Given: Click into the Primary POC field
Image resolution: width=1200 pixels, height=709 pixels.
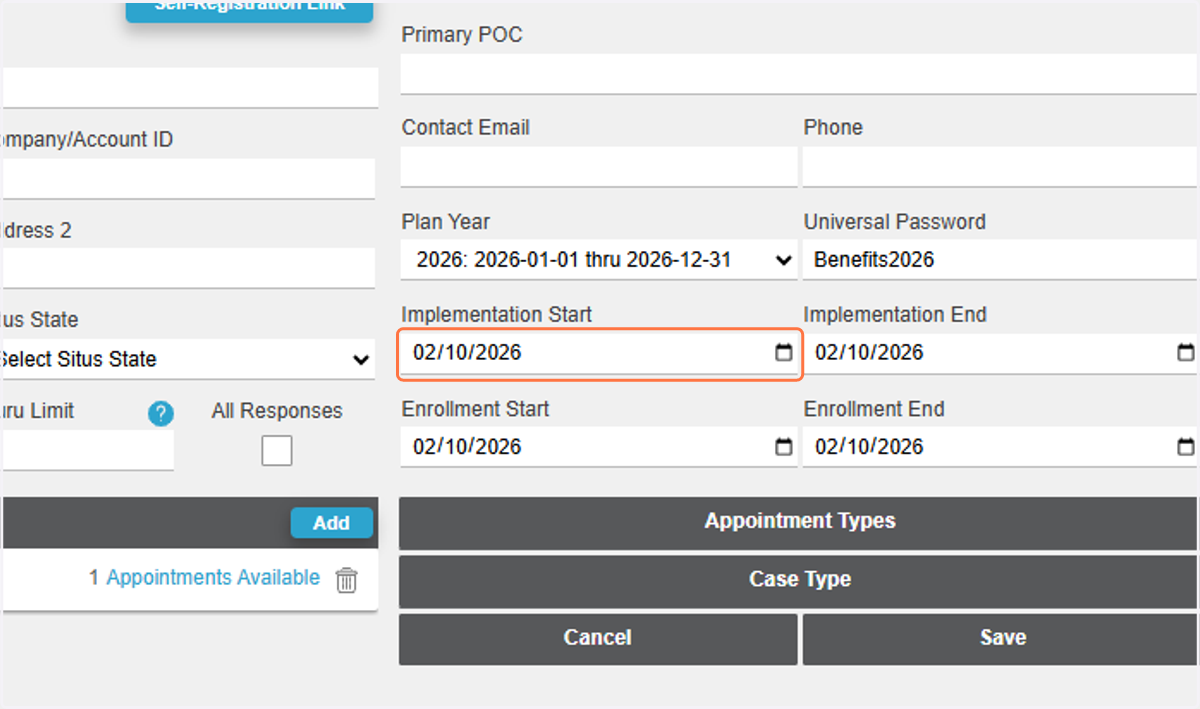Looking at the screenshot, I should click(x=798, y=74).
